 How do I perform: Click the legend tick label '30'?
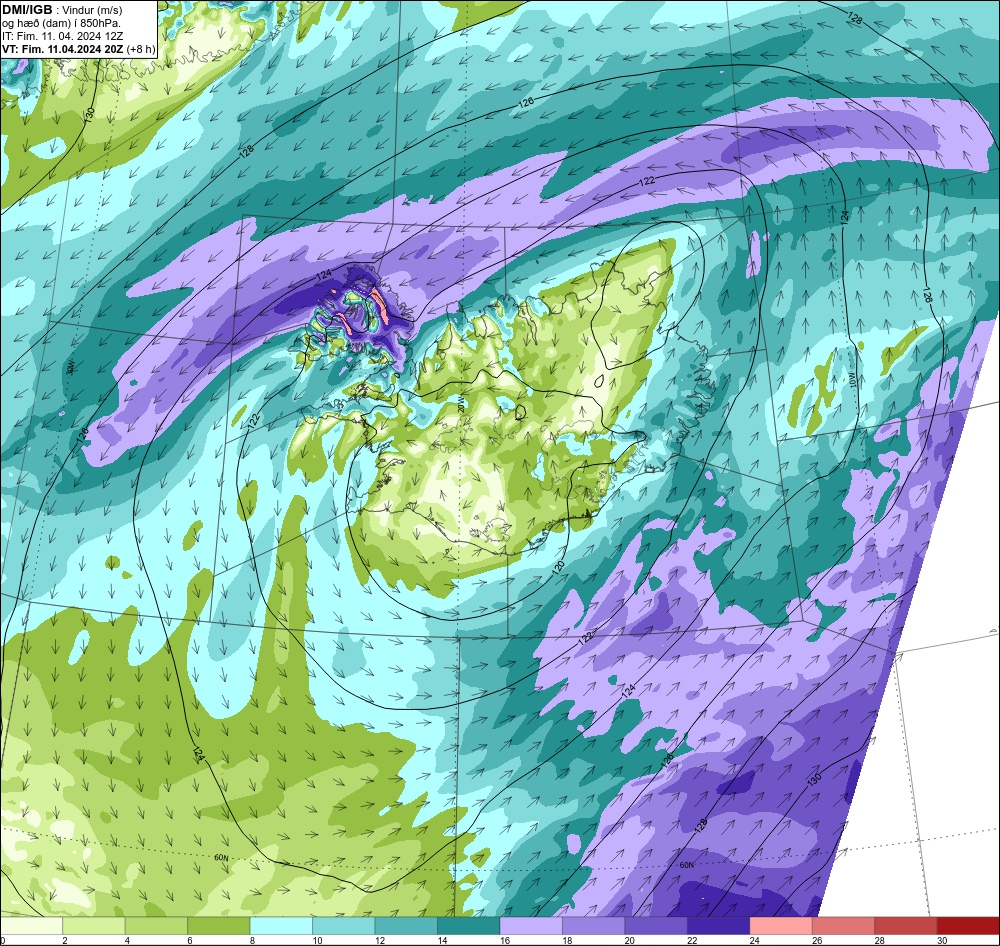(x=942, y=940)
